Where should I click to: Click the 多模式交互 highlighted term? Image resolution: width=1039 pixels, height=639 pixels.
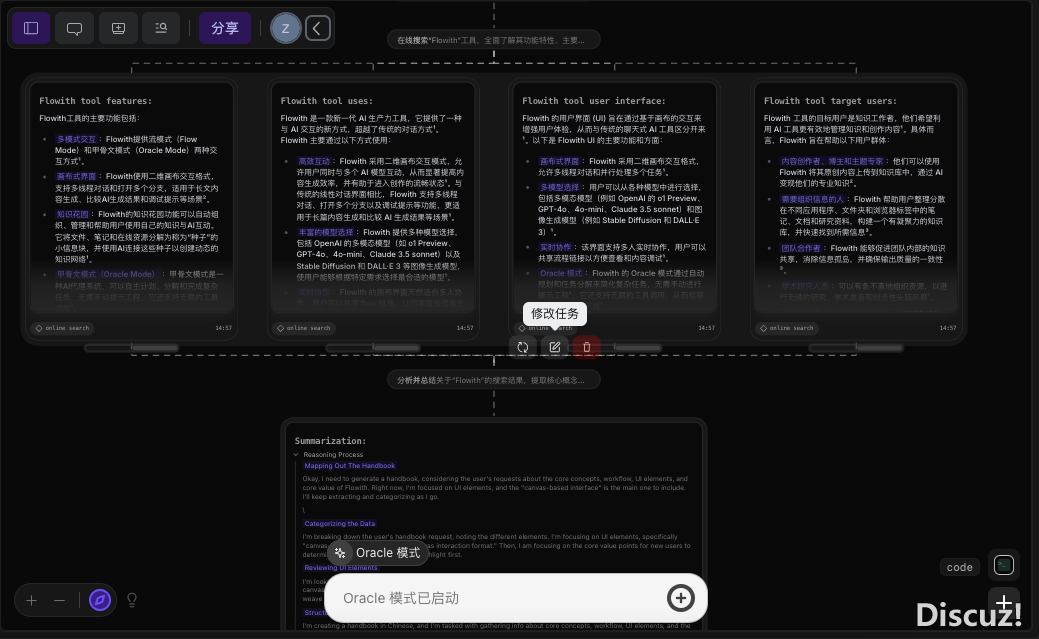click(x=76, y=139)
